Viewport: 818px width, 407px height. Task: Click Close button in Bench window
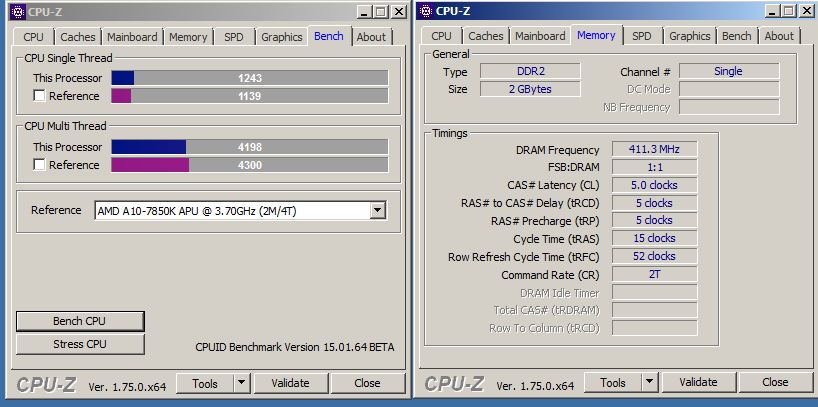click(367, 383)
